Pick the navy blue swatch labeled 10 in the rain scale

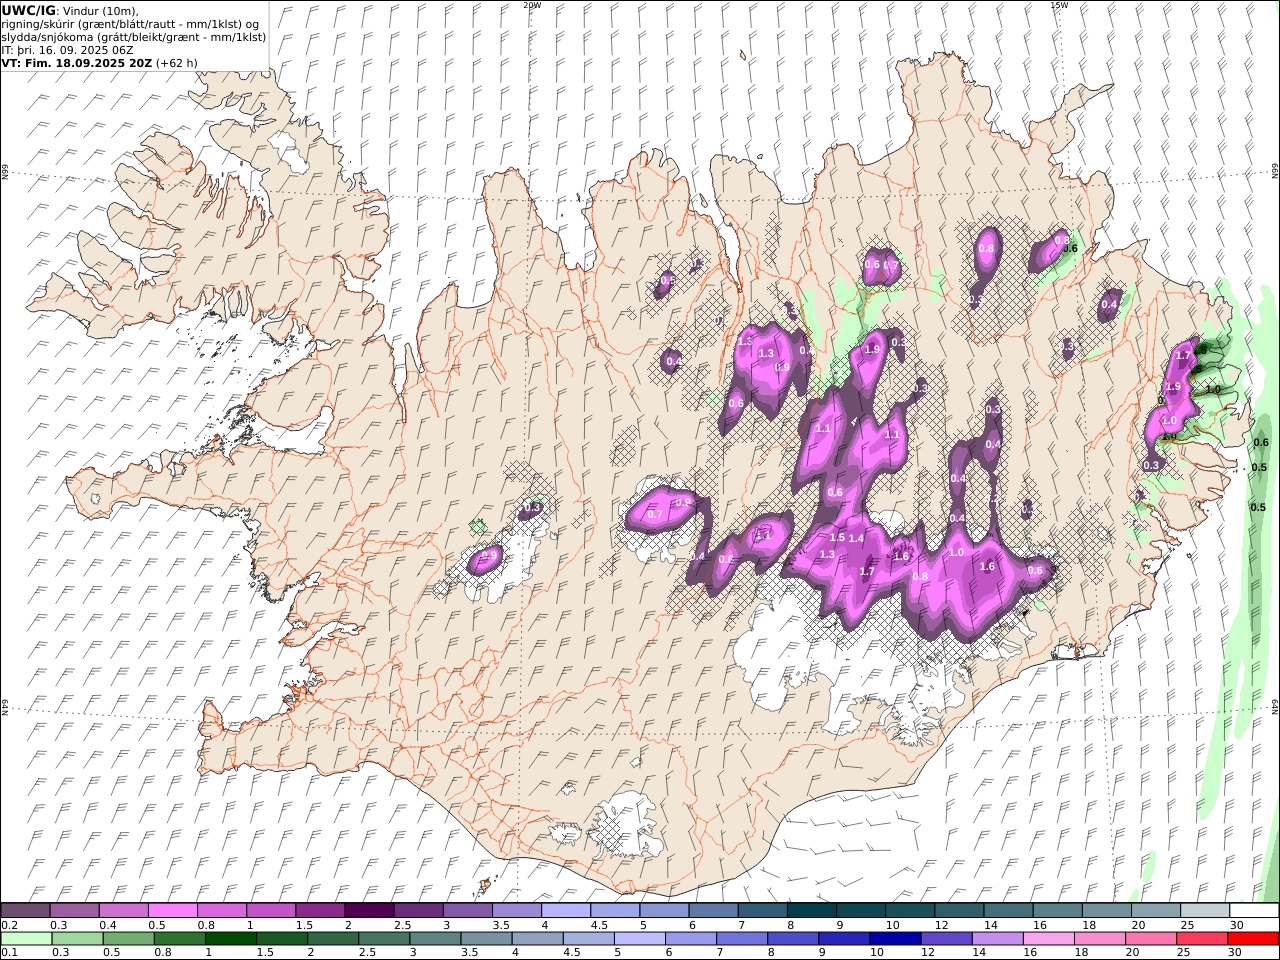click(x=895, y=939)
